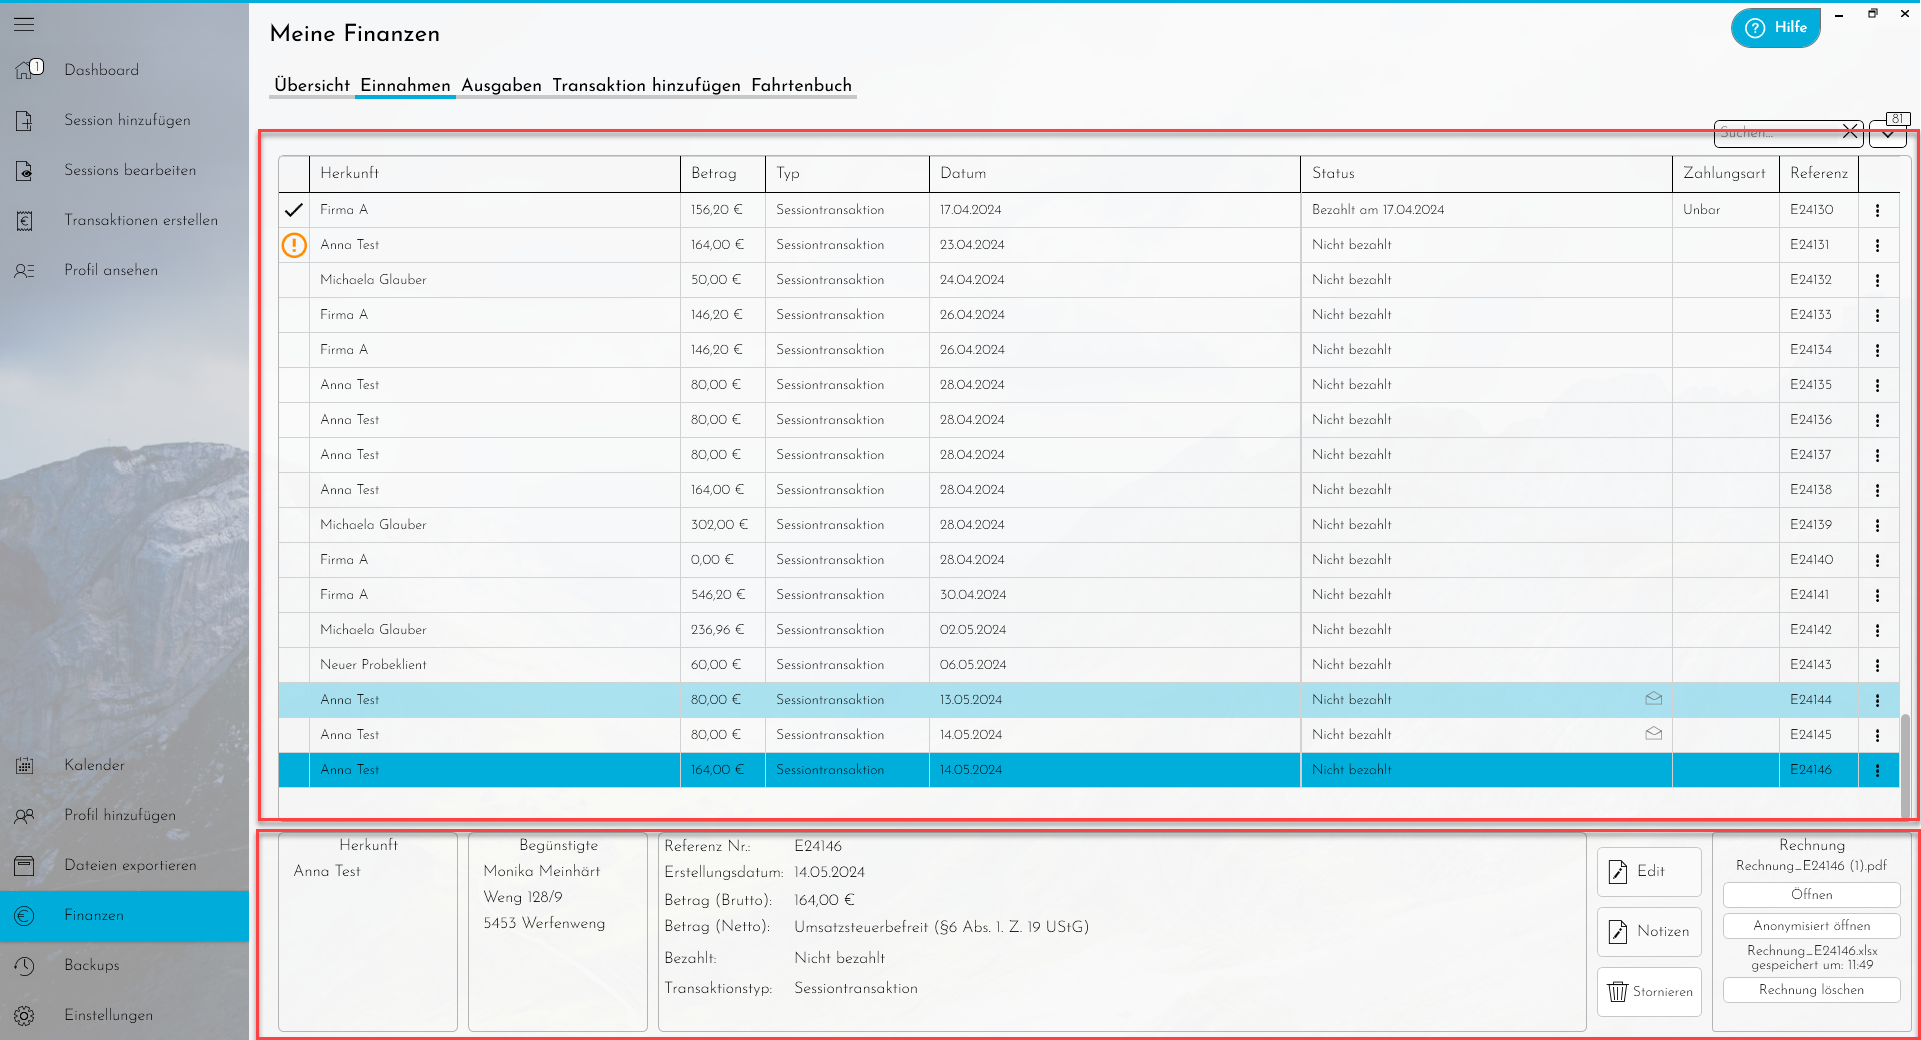The image size is (1921, 1040).
Task: Click the Unbar payment type cell
Action: pyautogui.click(x=1726, y=210)
